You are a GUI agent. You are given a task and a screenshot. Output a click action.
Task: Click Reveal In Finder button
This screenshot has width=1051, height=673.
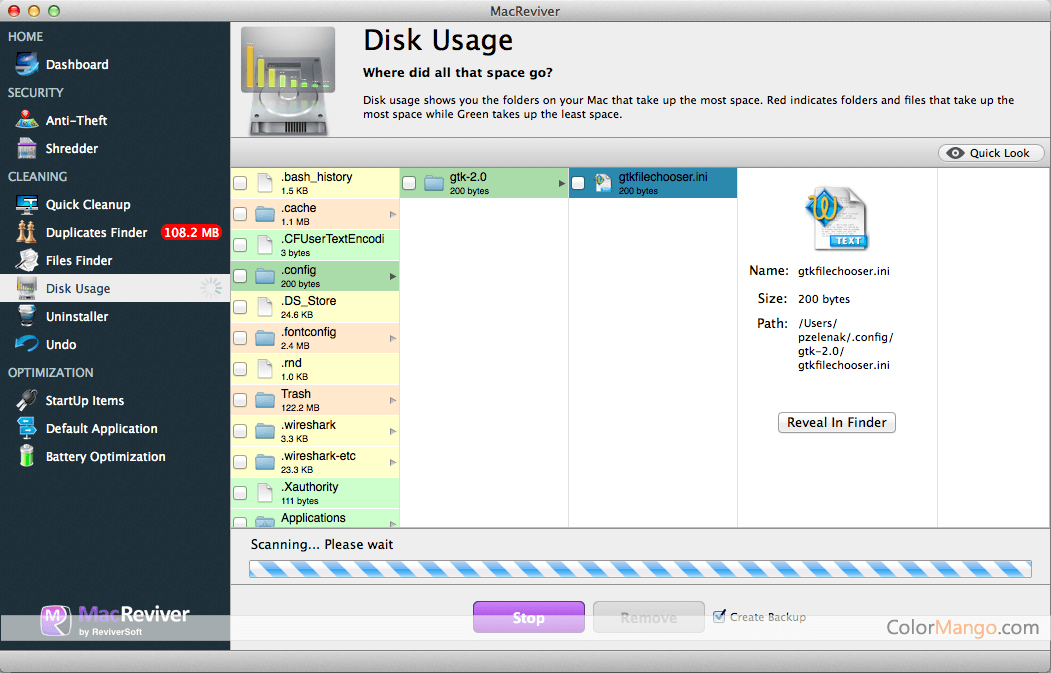pos(836,423)
